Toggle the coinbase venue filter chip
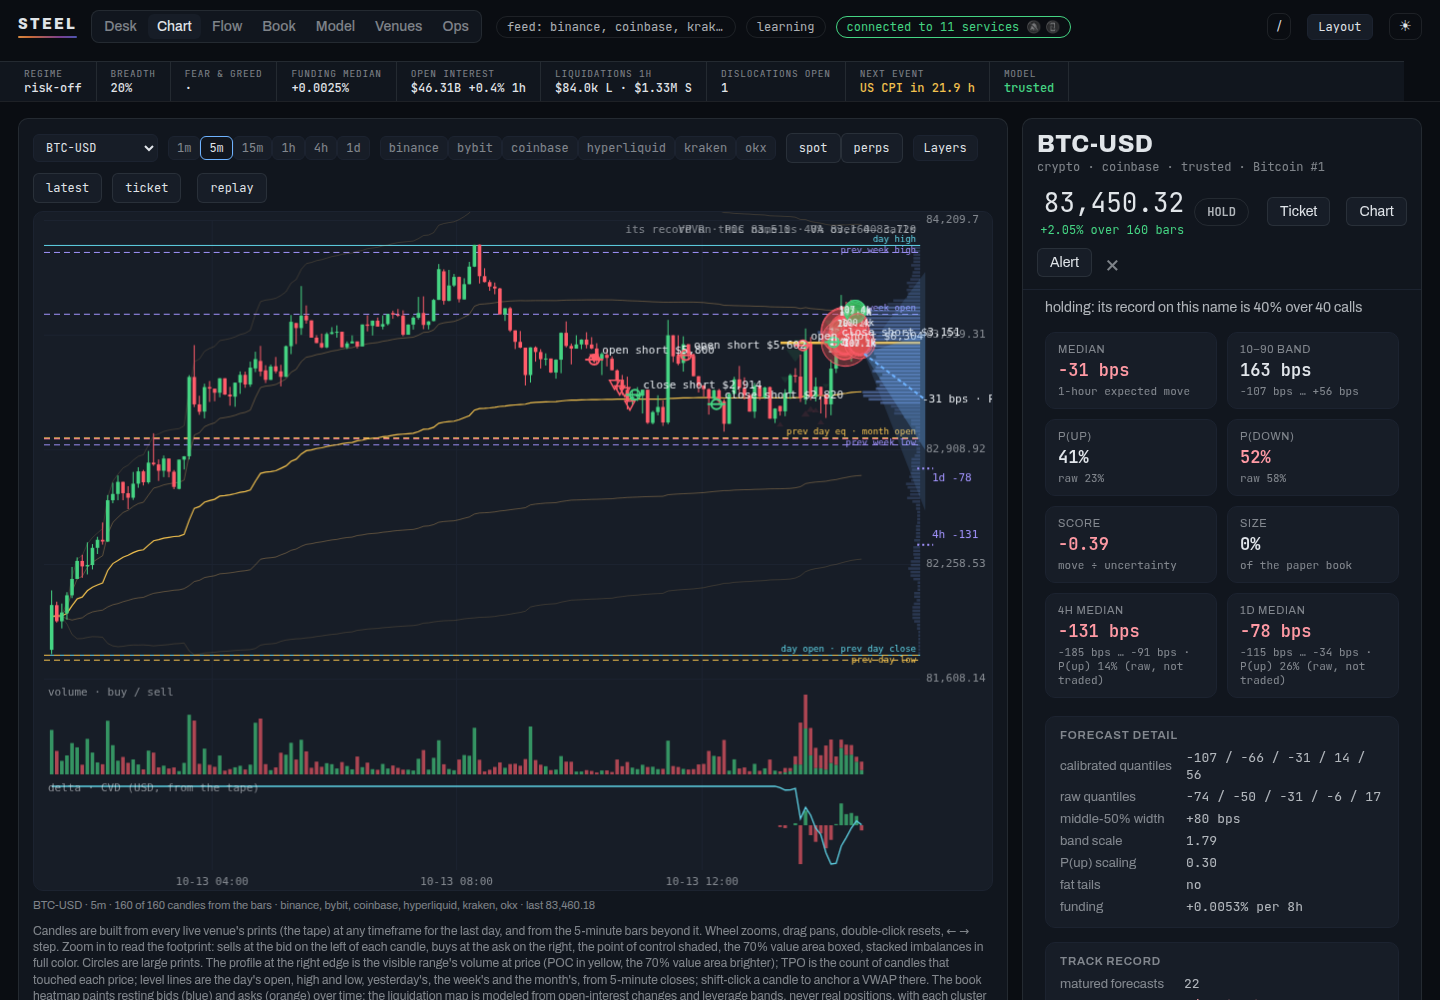This screenshot has width=1440, height=1000. point(540,148)
